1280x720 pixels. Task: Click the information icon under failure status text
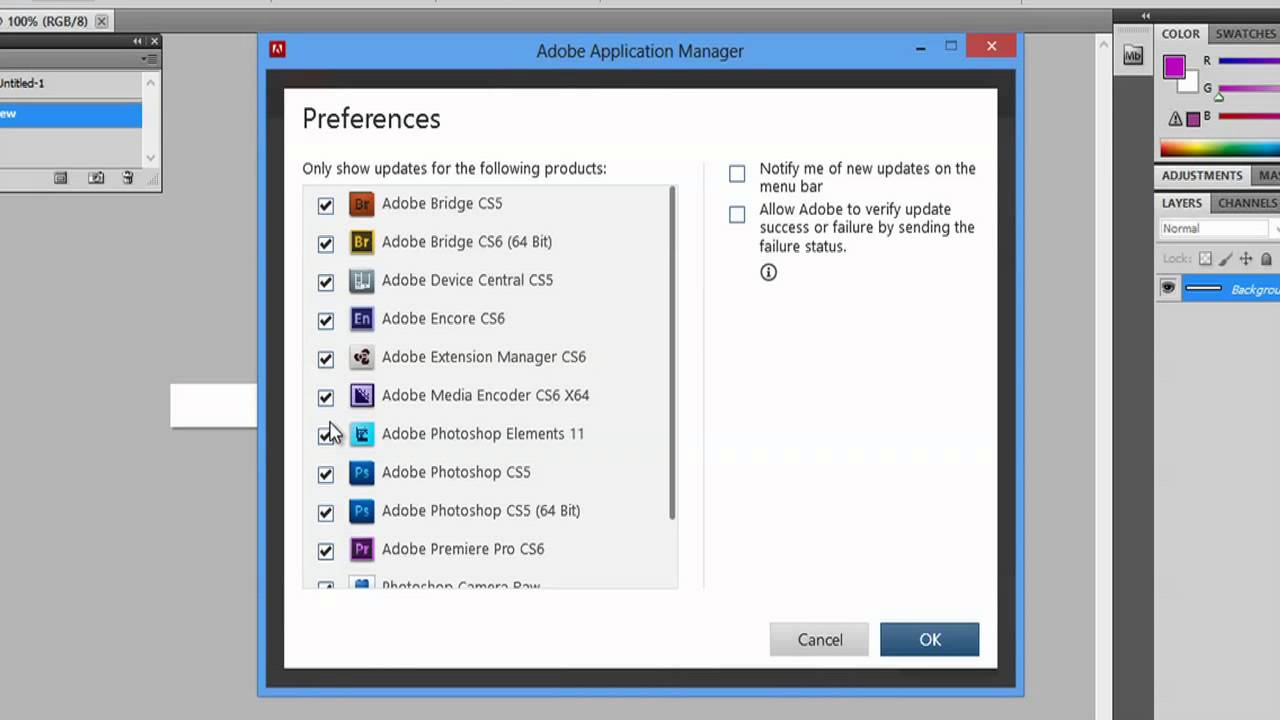click(x=768, y=272)
